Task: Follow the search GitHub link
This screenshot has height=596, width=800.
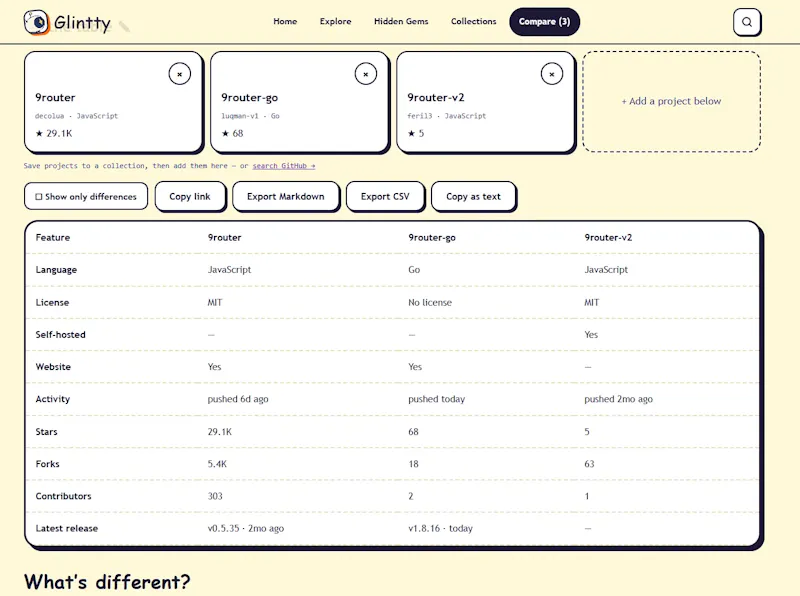Action: (x=284, y=166)
